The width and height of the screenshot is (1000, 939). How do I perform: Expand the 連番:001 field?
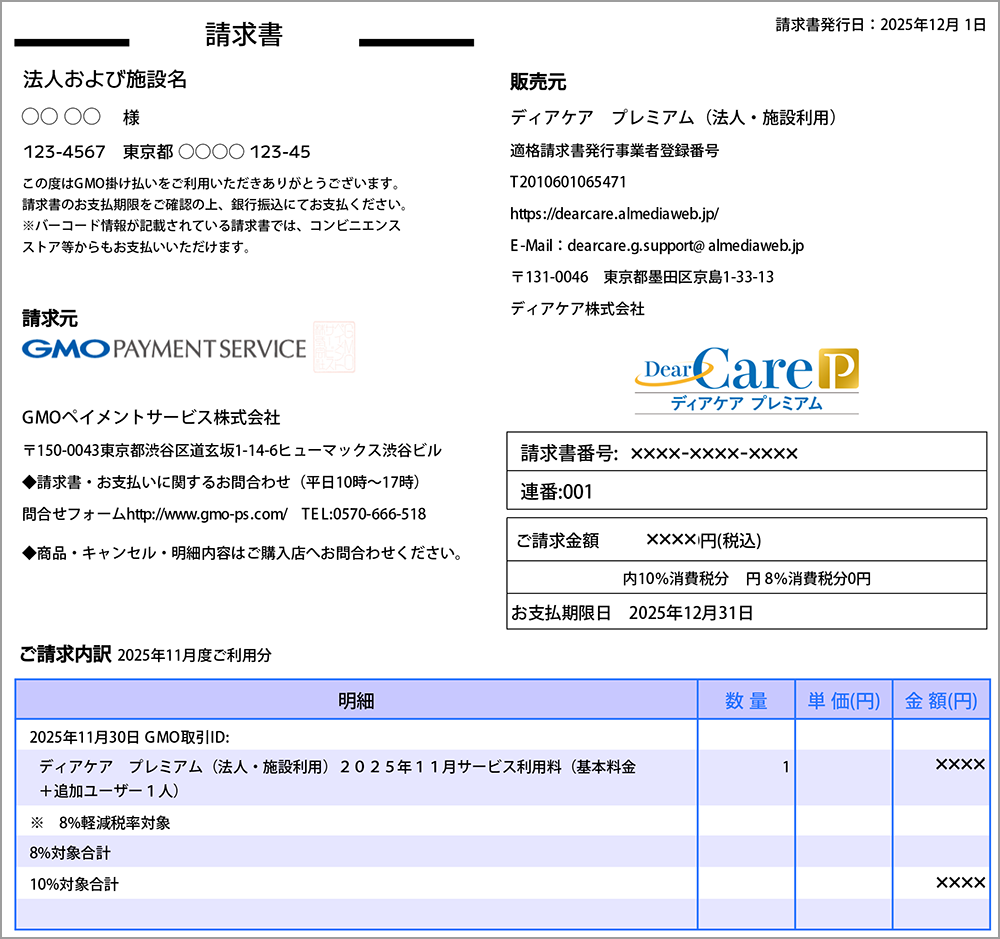coord(746,491)
